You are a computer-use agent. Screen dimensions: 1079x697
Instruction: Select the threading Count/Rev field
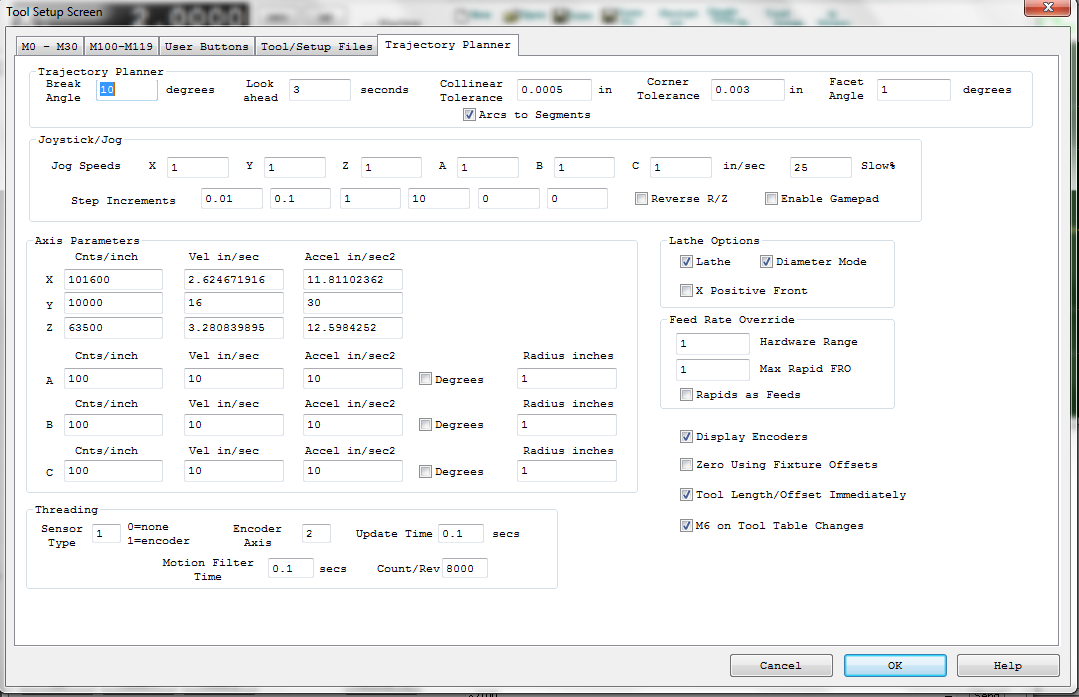[x=465, y=569]
